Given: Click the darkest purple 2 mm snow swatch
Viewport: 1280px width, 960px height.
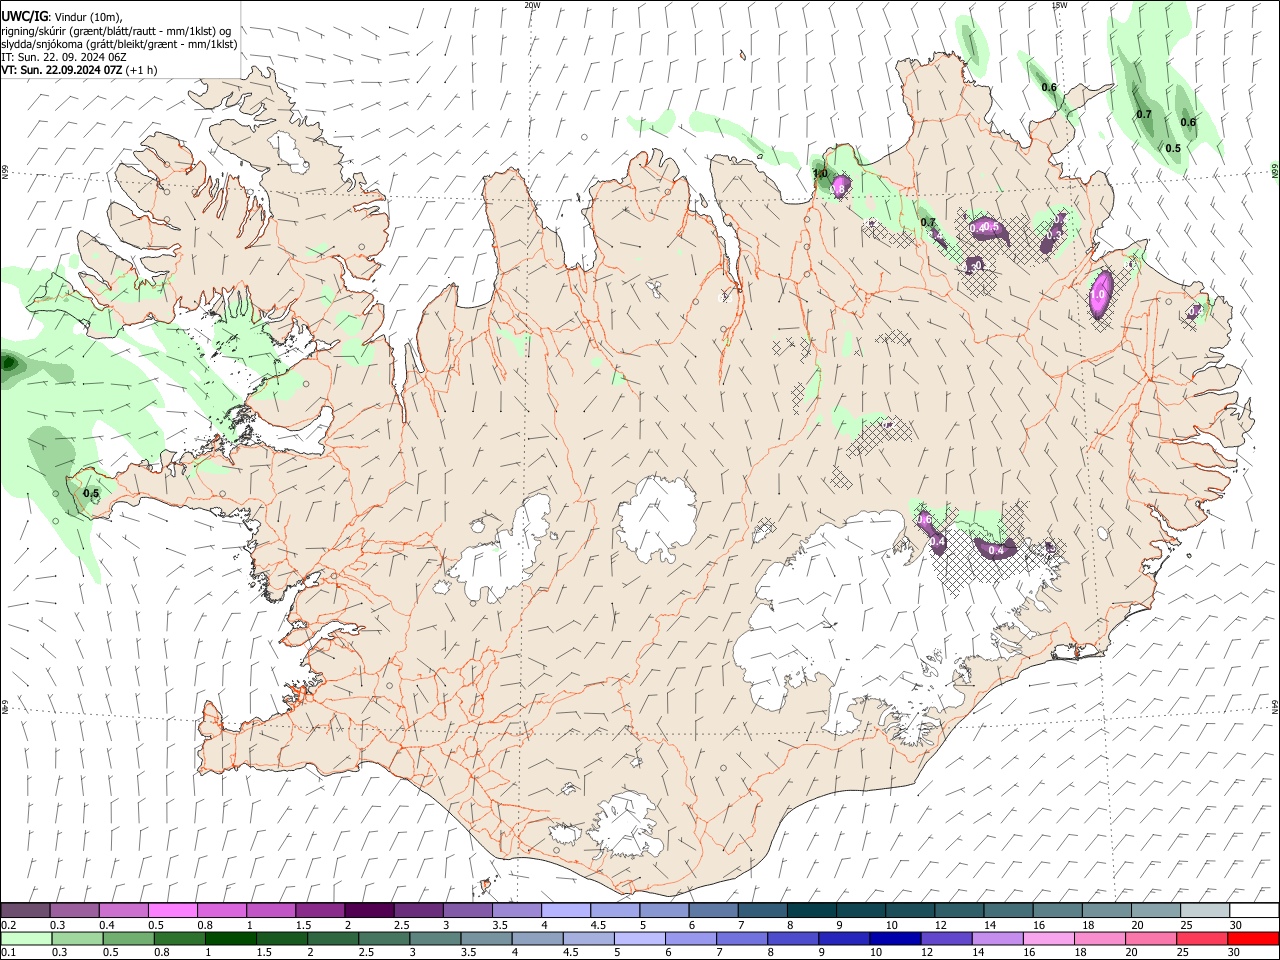Looking at the screenshot, I should point(369,910).
